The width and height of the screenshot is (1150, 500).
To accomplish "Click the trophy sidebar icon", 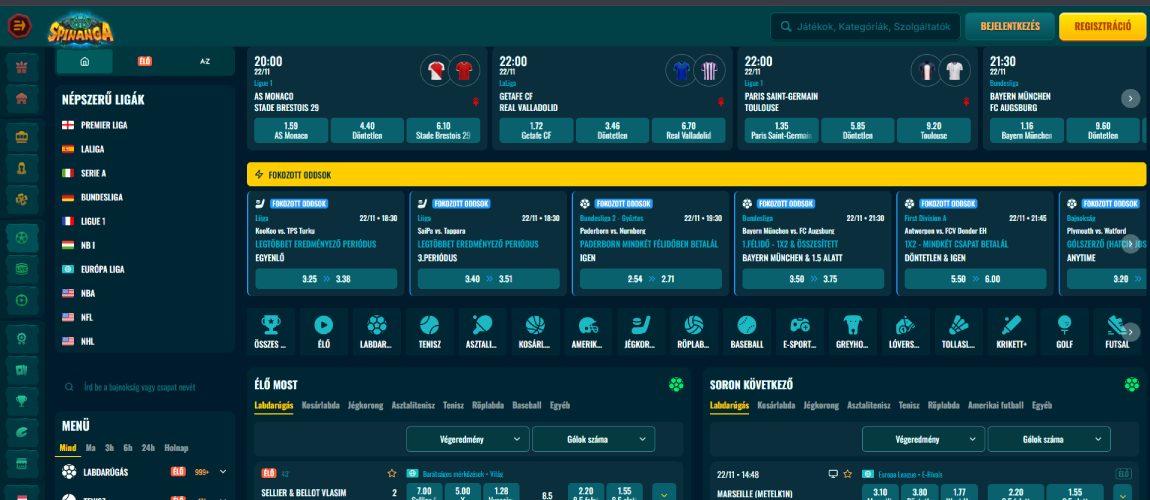I will coord(22,401).
